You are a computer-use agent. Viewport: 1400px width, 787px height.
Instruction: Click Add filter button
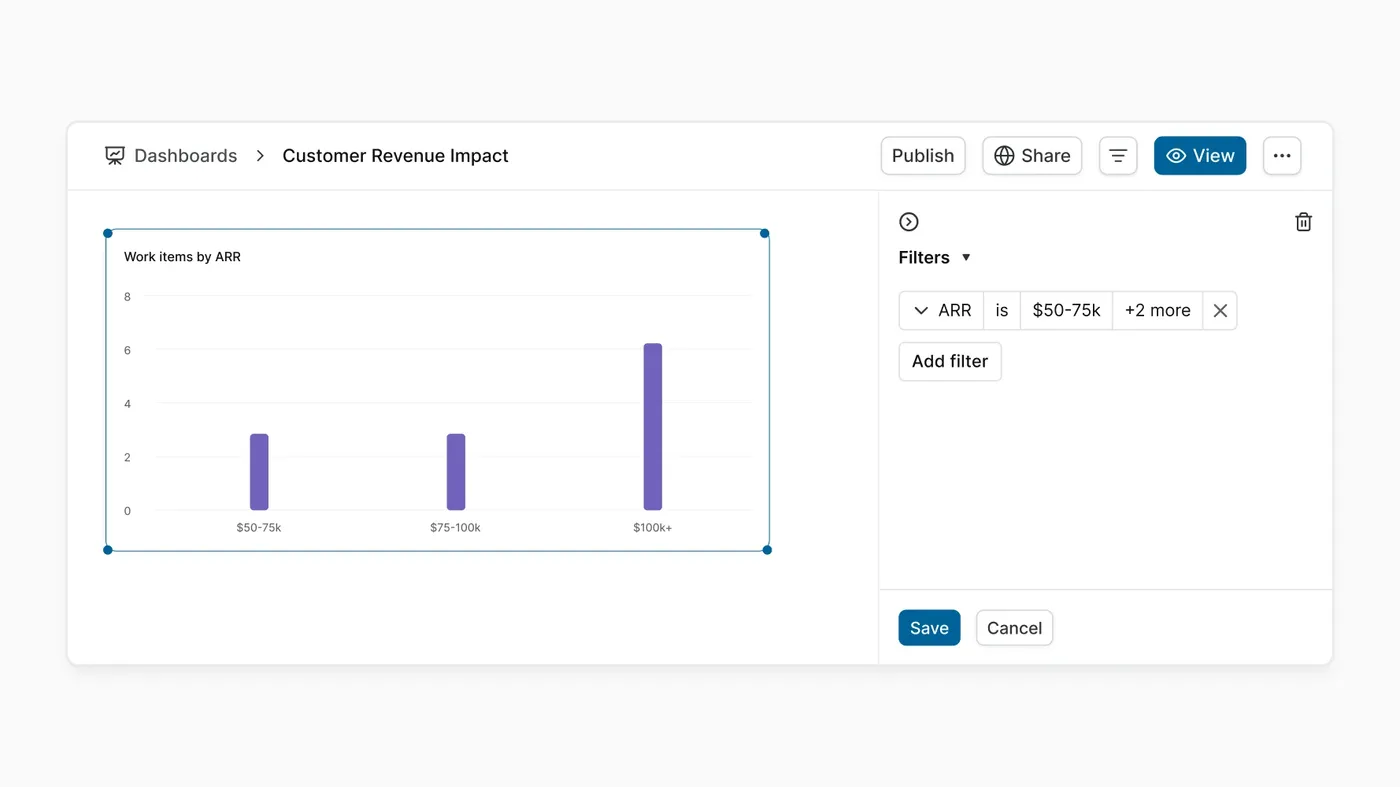[x=950, y=361]
